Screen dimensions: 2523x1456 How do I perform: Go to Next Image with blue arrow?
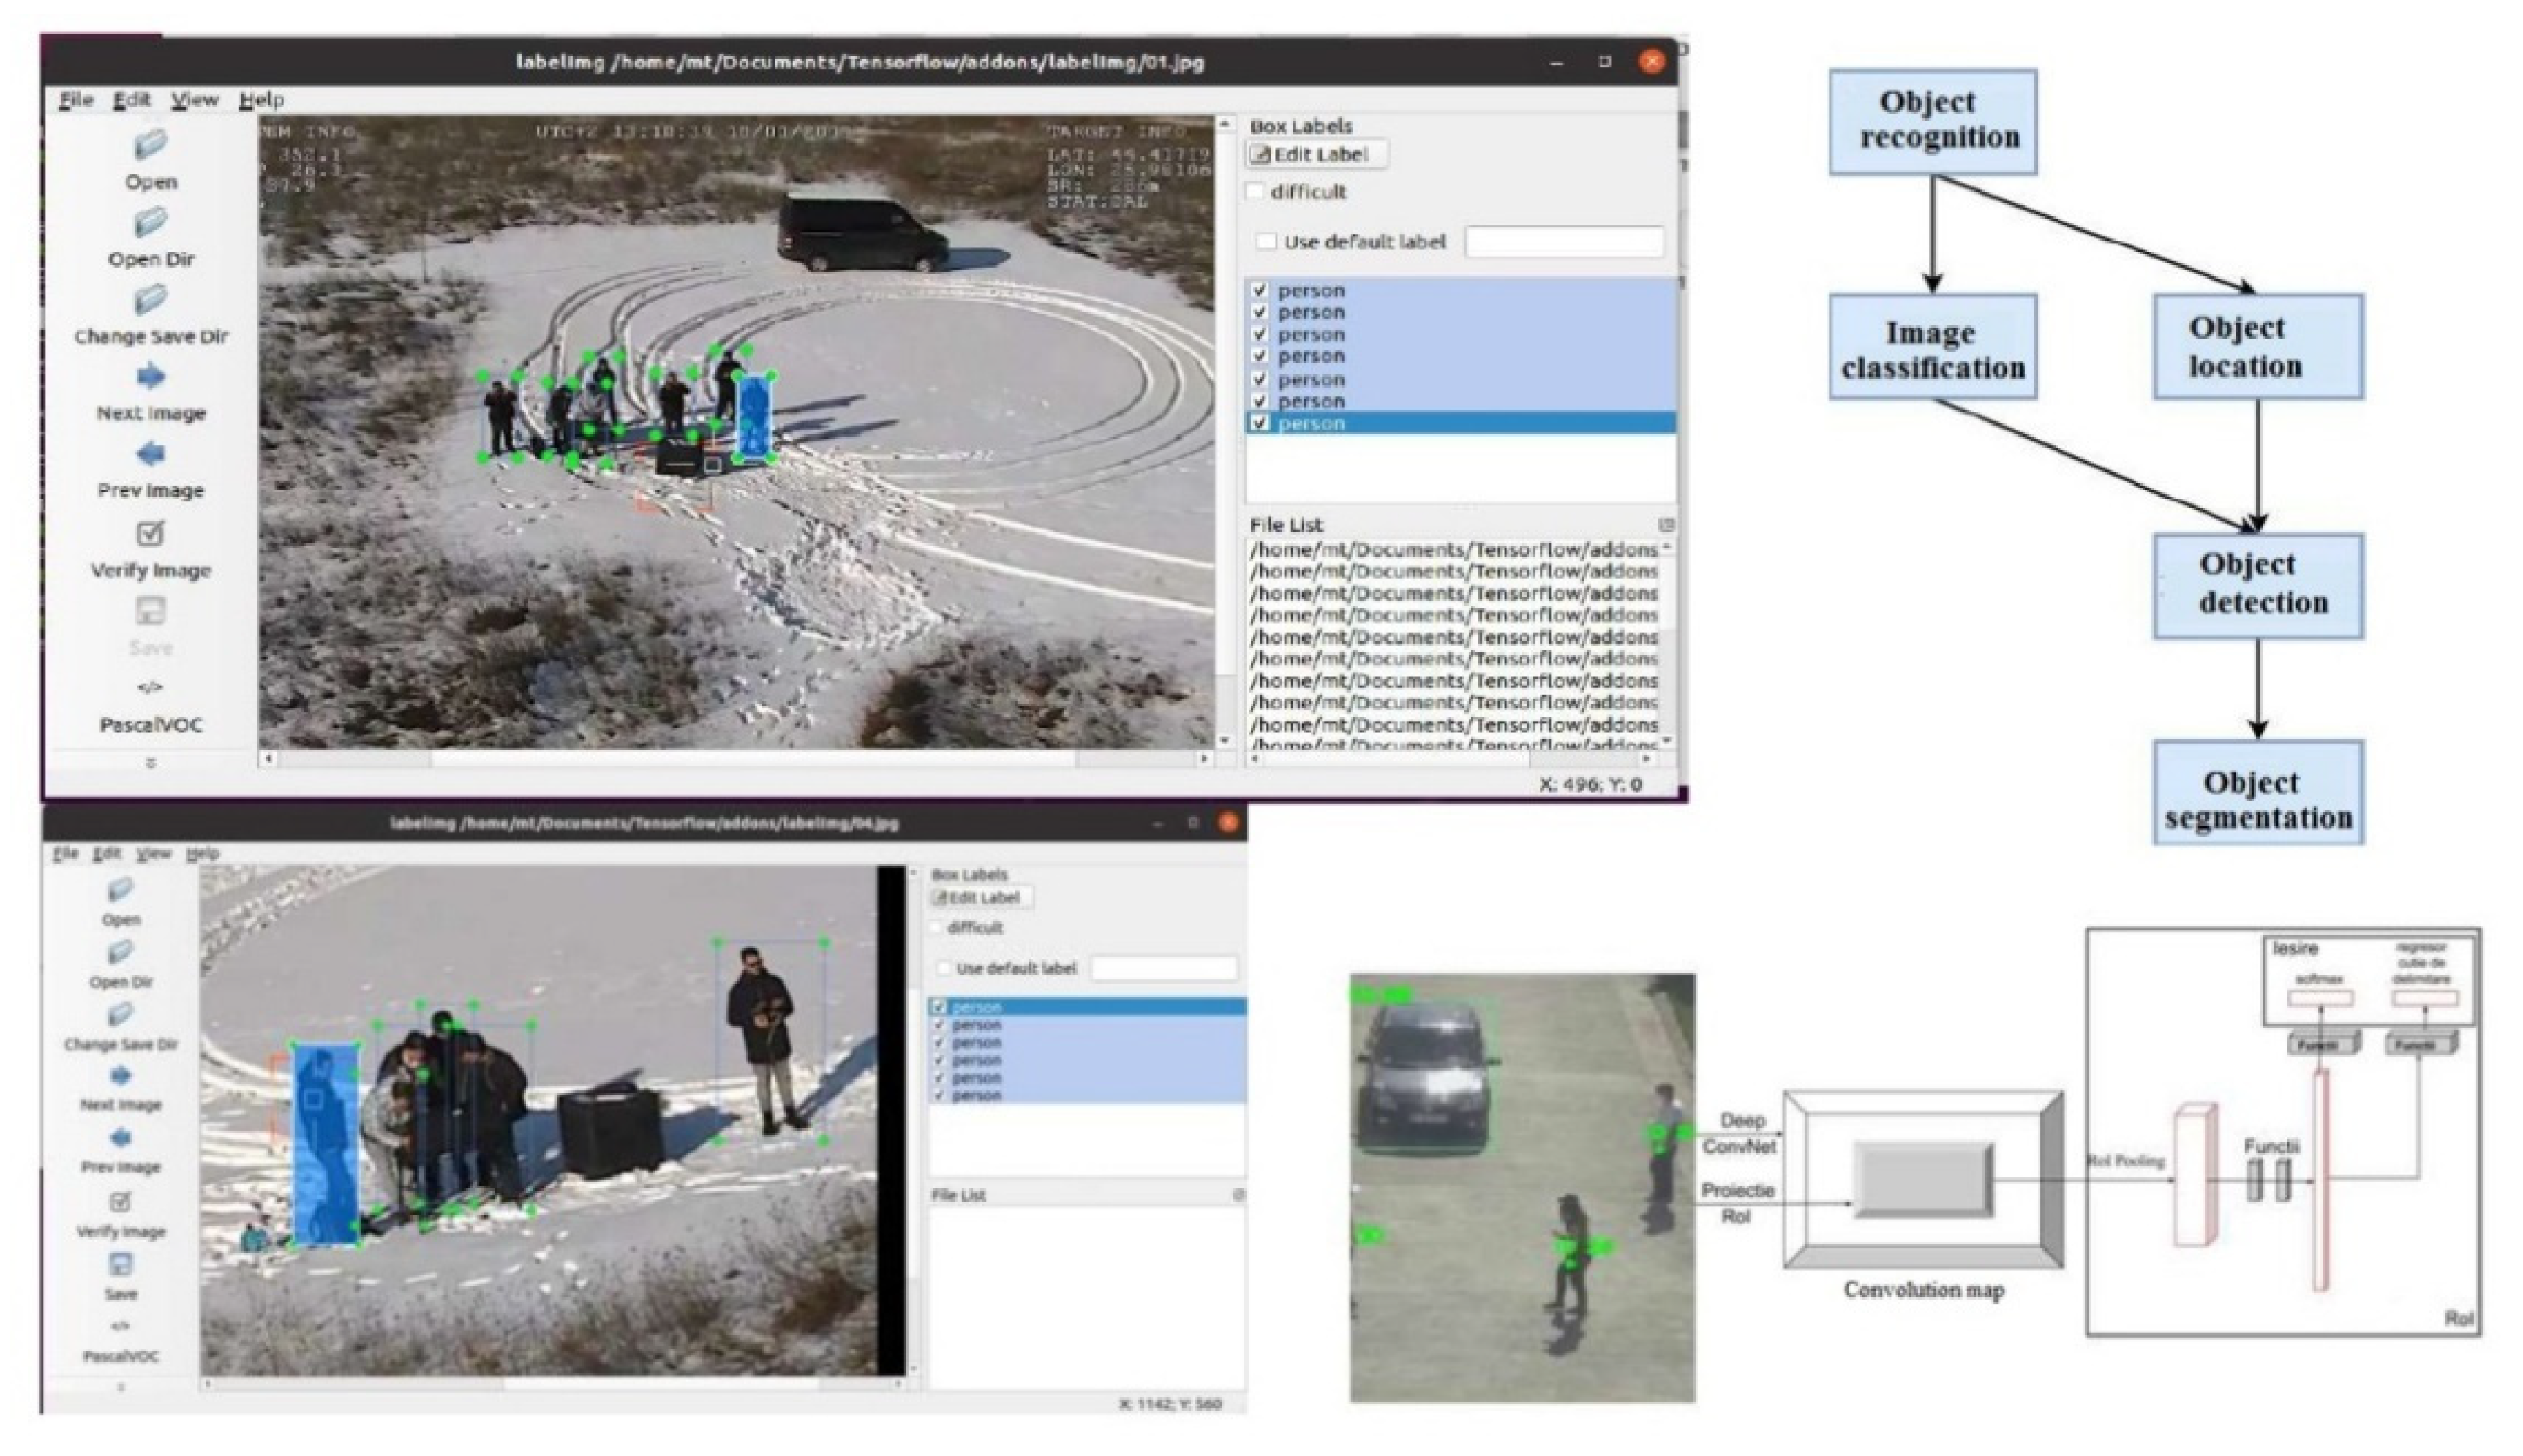tap(150, 377)
